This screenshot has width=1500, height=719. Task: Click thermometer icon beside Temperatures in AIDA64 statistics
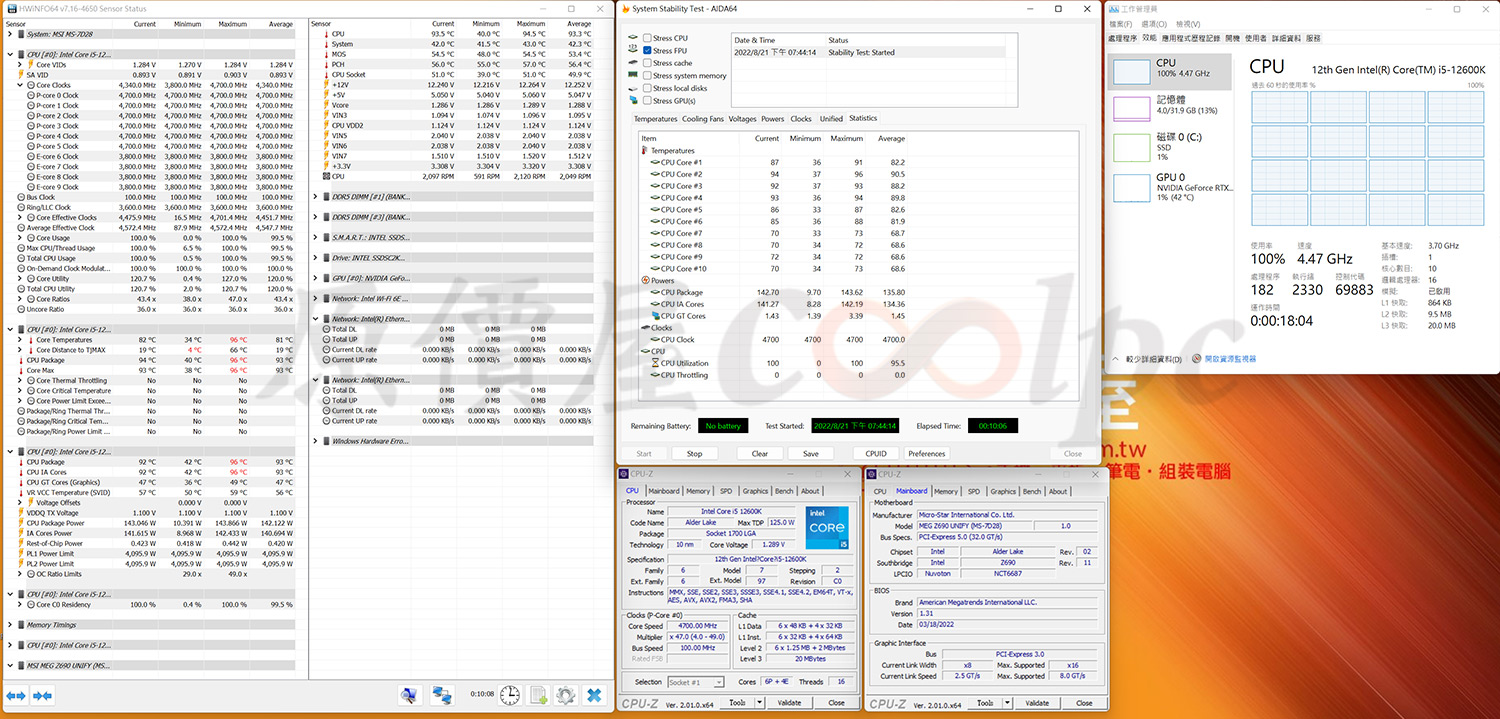click(645, 151)
